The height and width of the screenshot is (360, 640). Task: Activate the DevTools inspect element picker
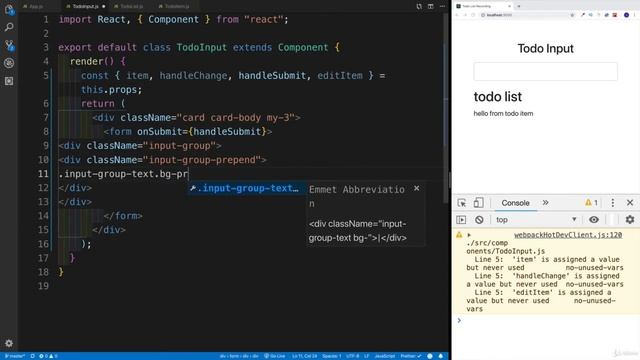click(462, 203)
